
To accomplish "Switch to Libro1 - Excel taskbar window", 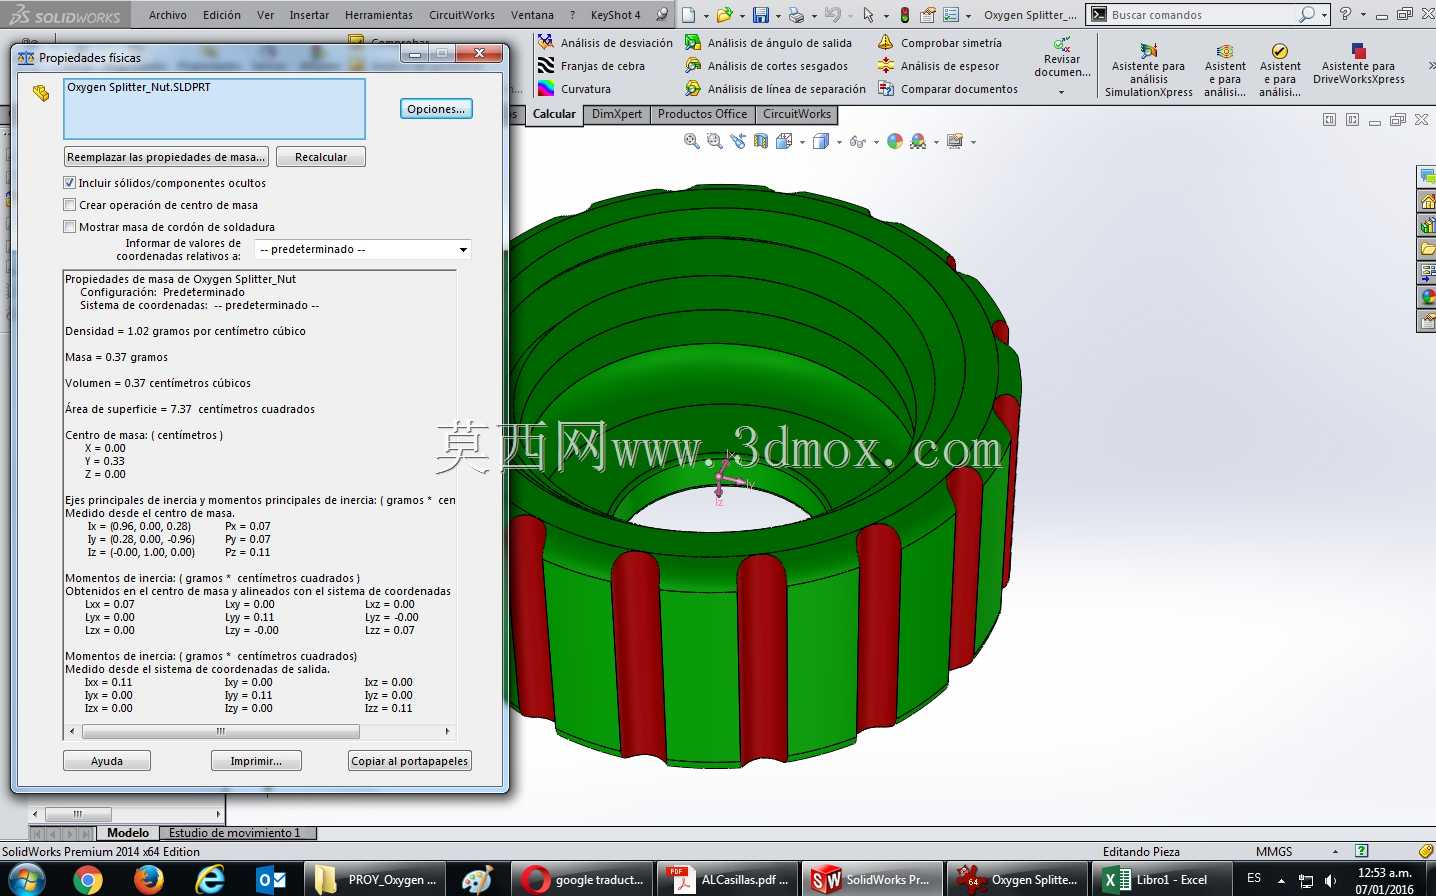I will pos(1162,880).
